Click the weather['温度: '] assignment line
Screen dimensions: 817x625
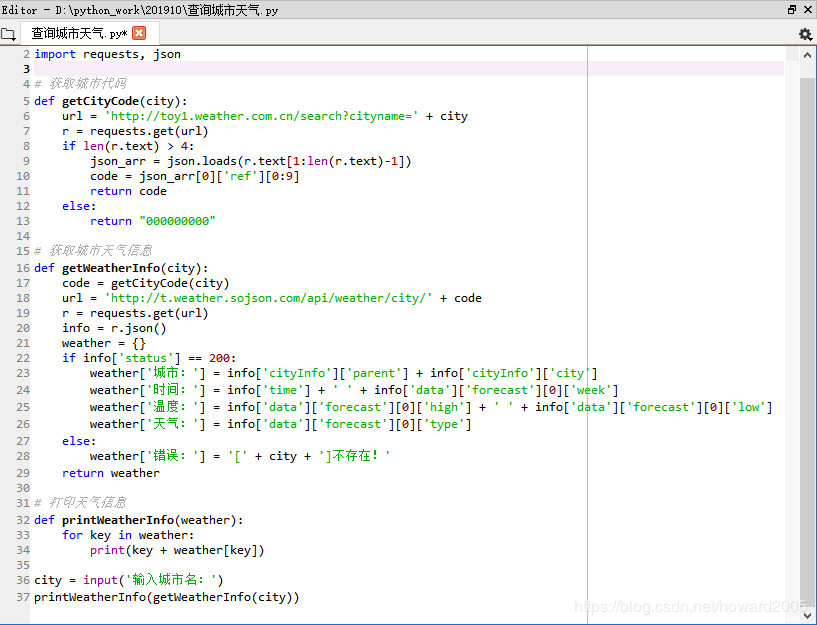coord(431,407)
